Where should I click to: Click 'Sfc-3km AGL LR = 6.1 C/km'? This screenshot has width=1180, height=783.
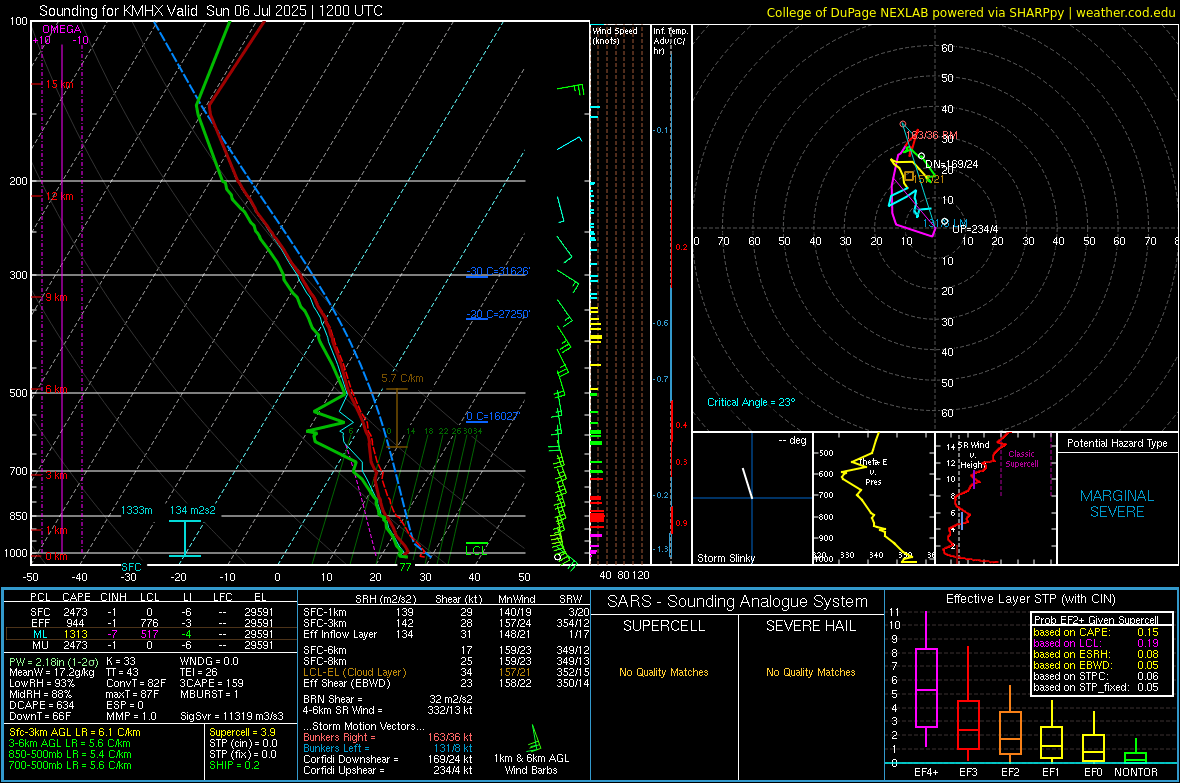[75, 732]
